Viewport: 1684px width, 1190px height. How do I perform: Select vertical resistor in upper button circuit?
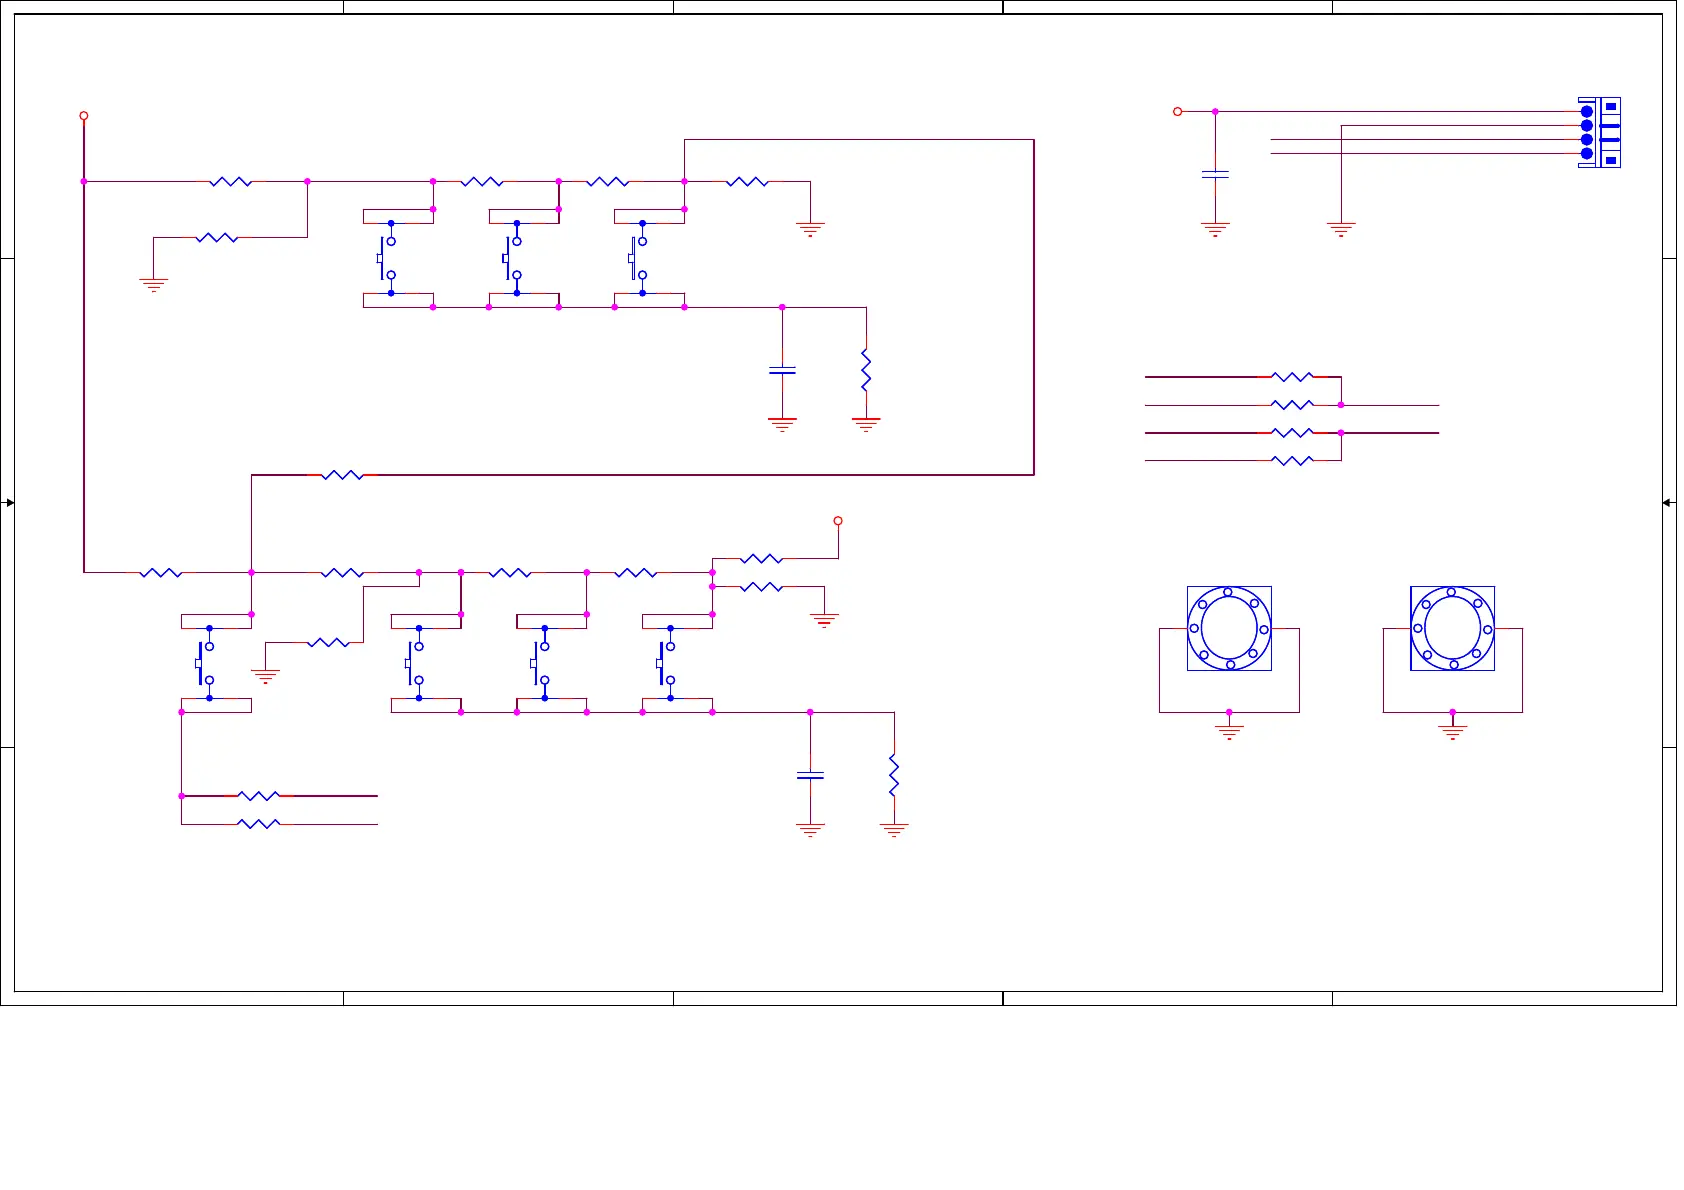(x=866, y=370)
